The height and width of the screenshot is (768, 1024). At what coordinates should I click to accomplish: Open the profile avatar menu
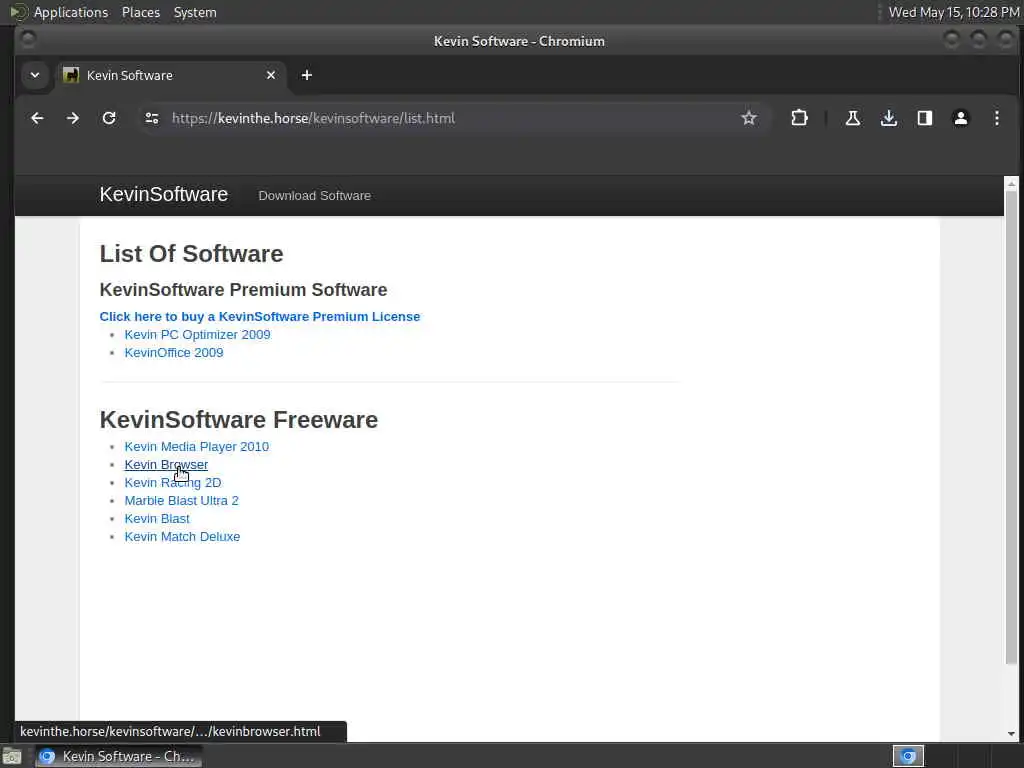961,118
